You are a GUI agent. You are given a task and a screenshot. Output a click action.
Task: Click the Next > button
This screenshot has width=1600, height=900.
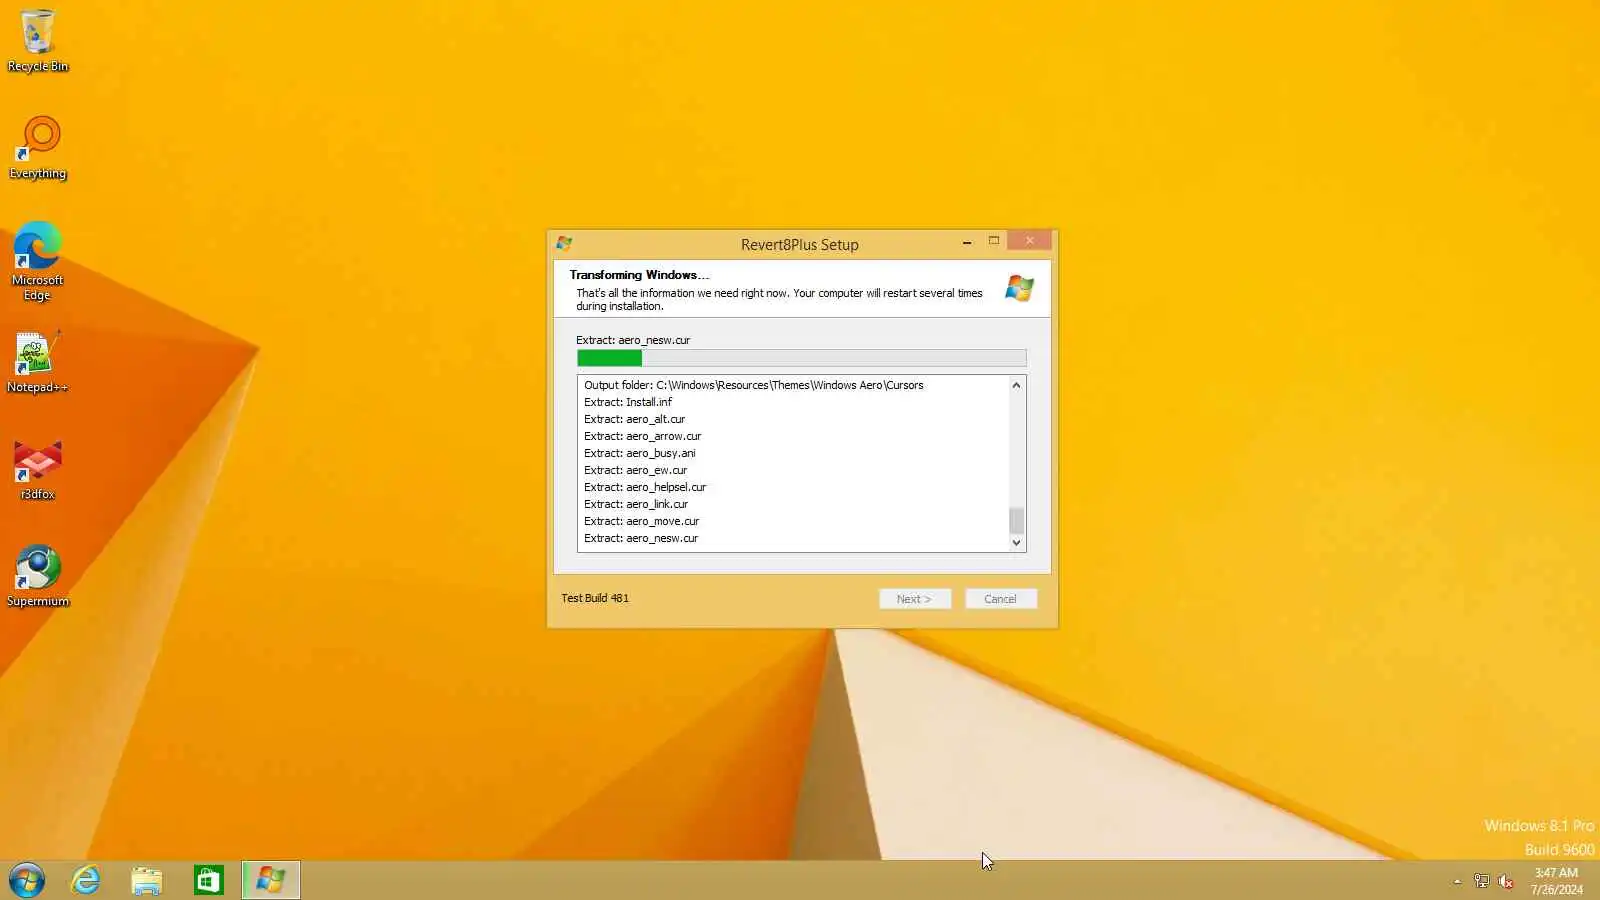(x=915, y=599)
